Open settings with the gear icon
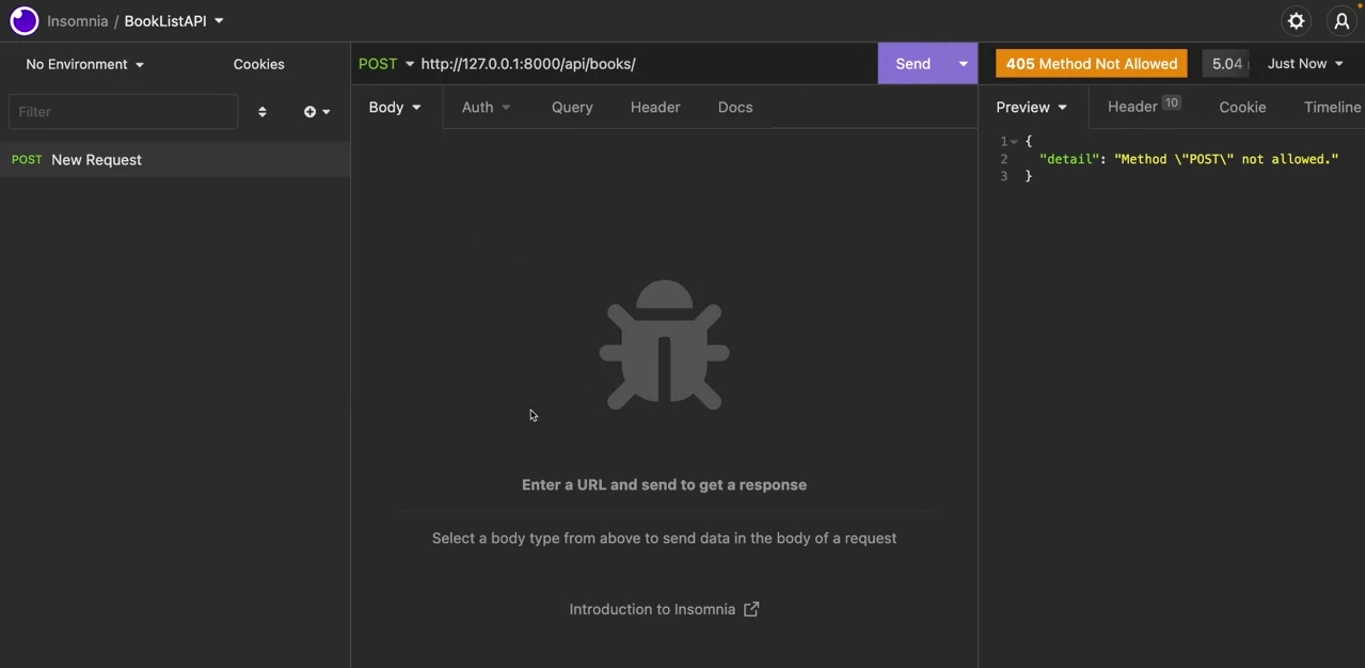This screenshot has height=668, width=1365. click(x=1296, y=21)
